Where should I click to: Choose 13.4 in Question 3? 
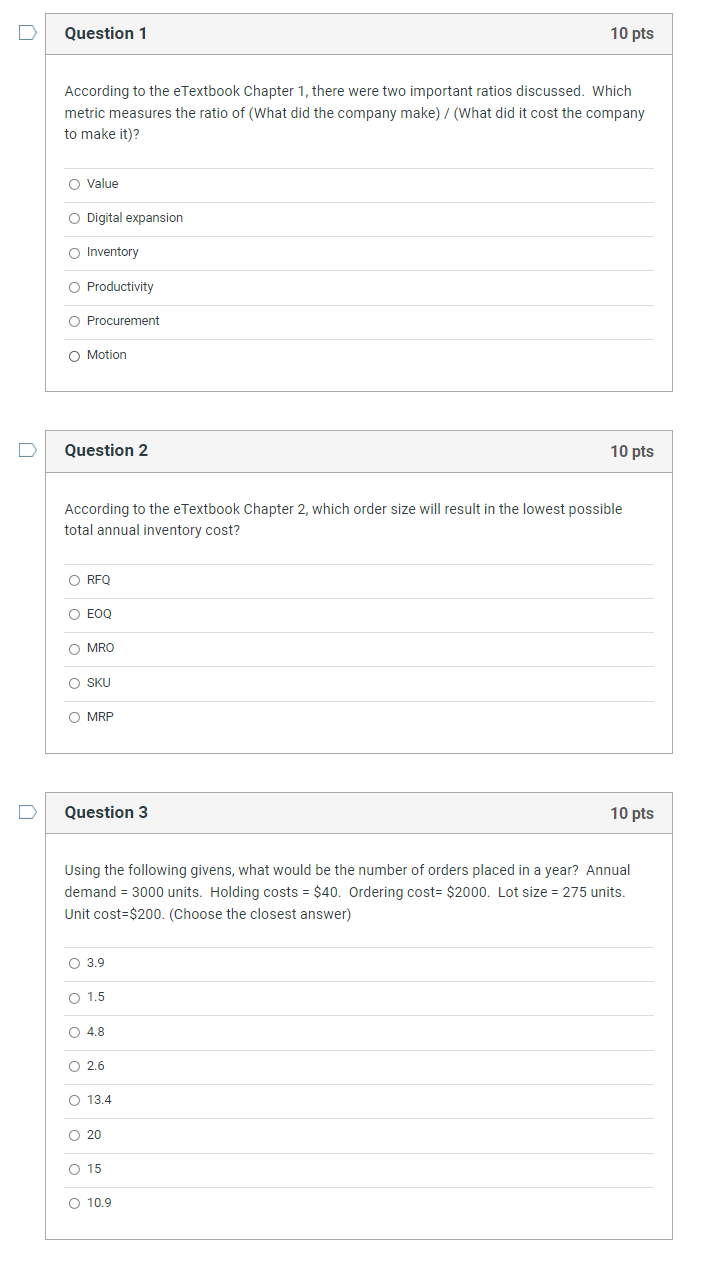pos(74,1100)
